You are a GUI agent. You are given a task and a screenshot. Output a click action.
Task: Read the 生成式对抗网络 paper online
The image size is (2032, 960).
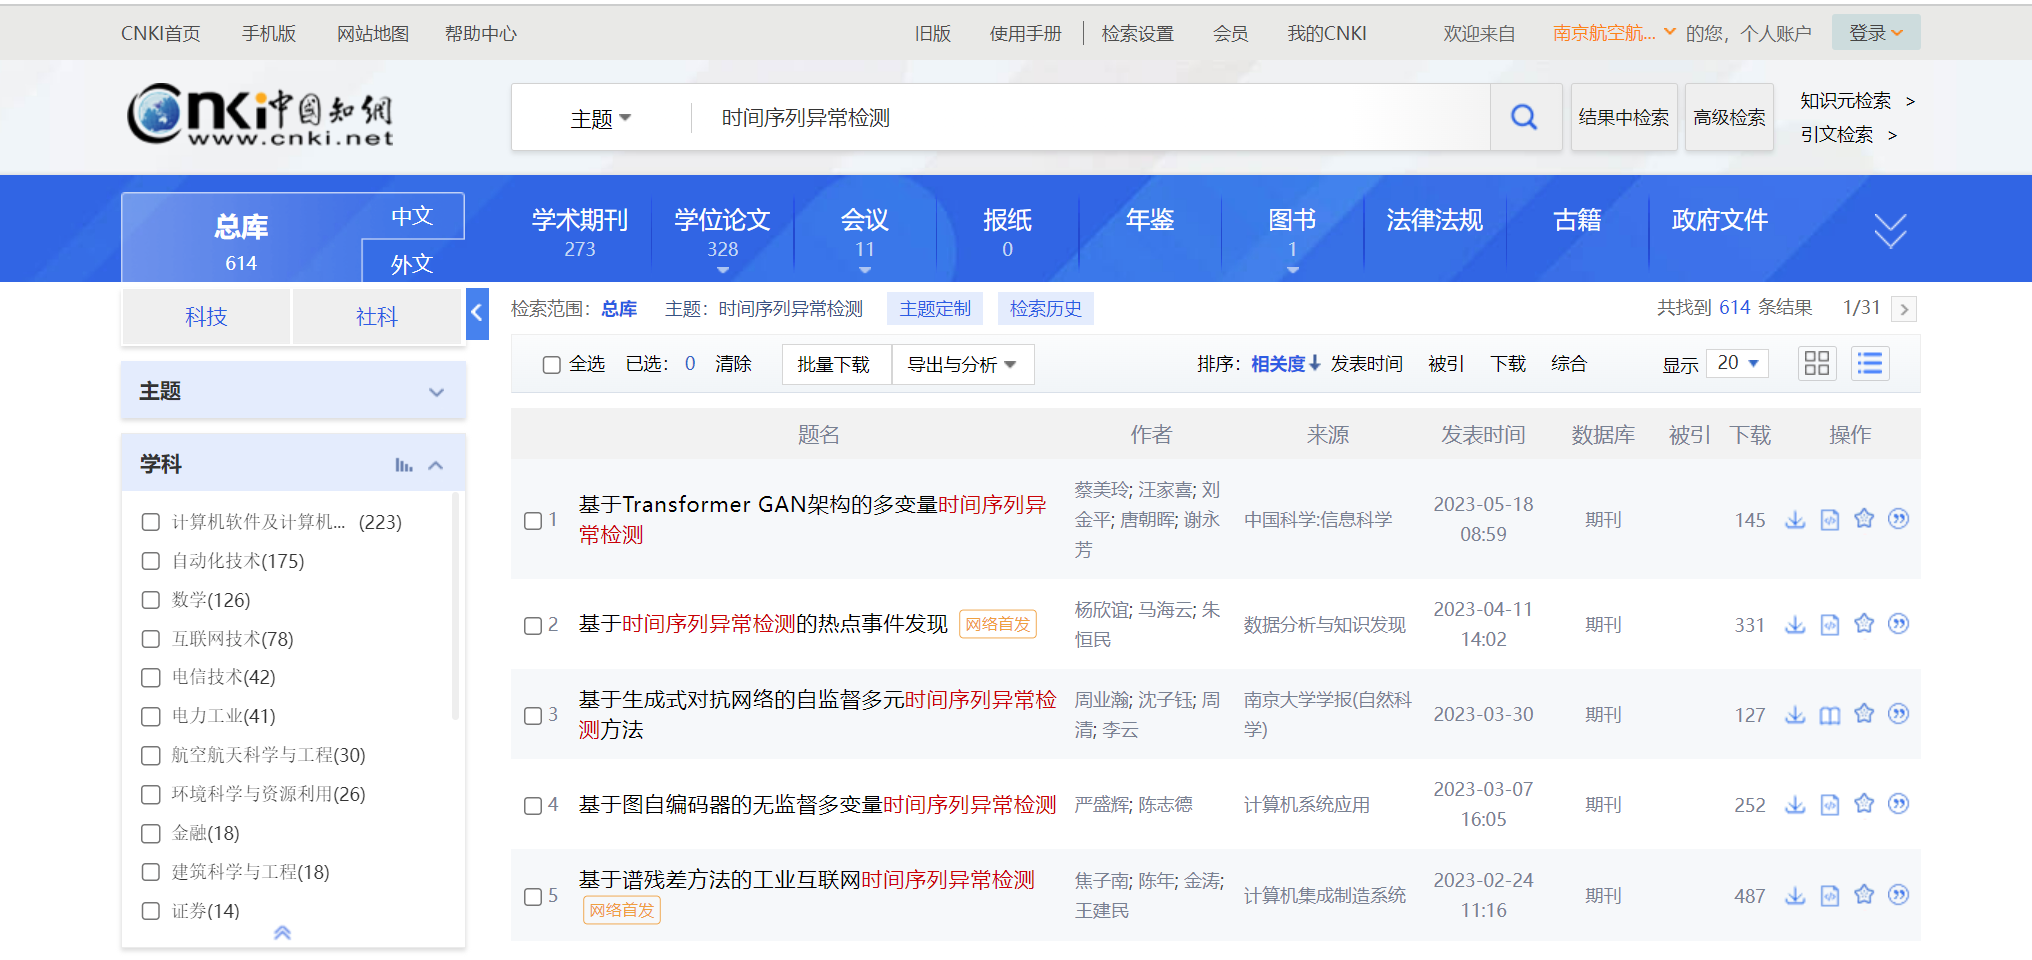[x=1829, y=714]
